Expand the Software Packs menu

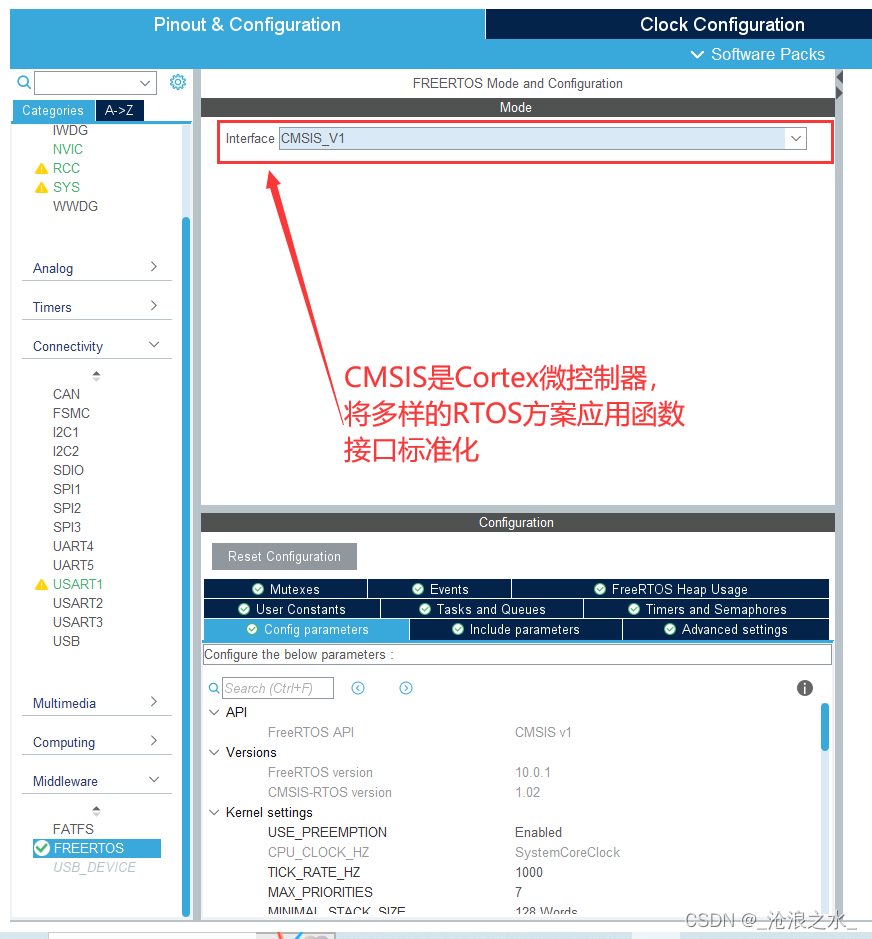tap(757, 54)
